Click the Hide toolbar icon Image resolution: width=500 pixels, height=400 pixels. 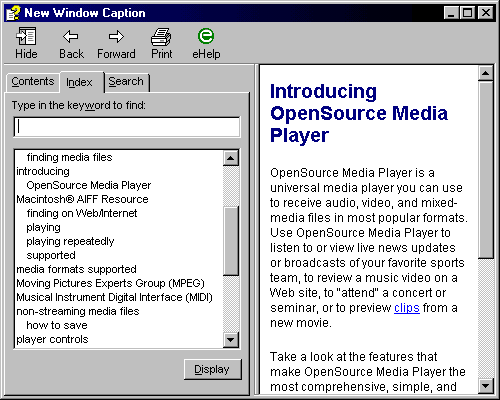[x=26, y=36]
